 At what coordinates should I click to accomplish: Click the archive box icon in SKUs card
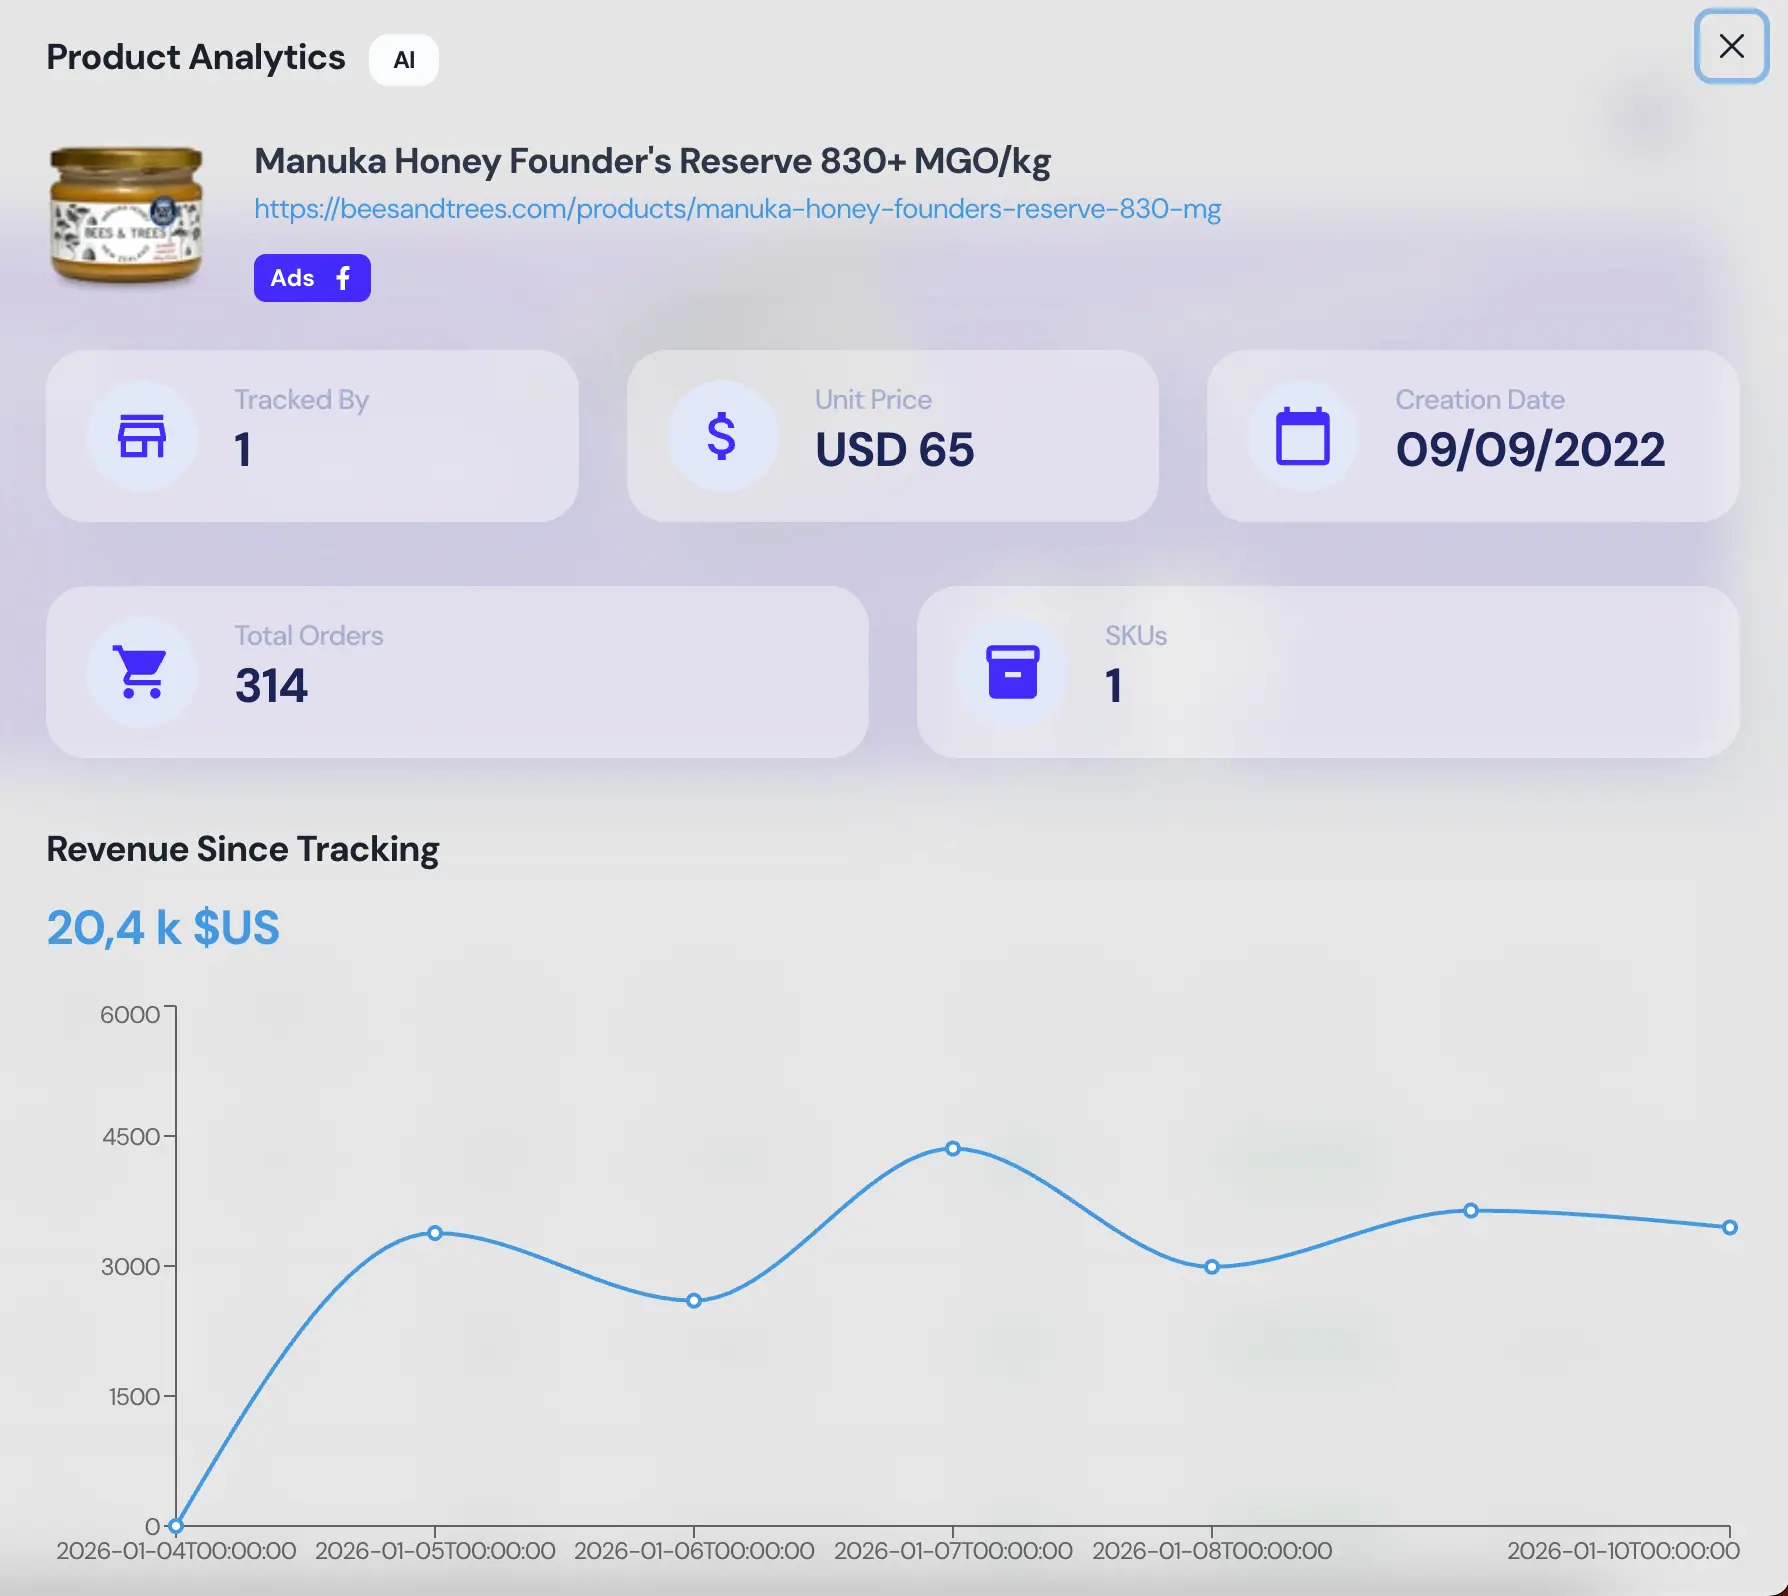(x=1013, y=672)
